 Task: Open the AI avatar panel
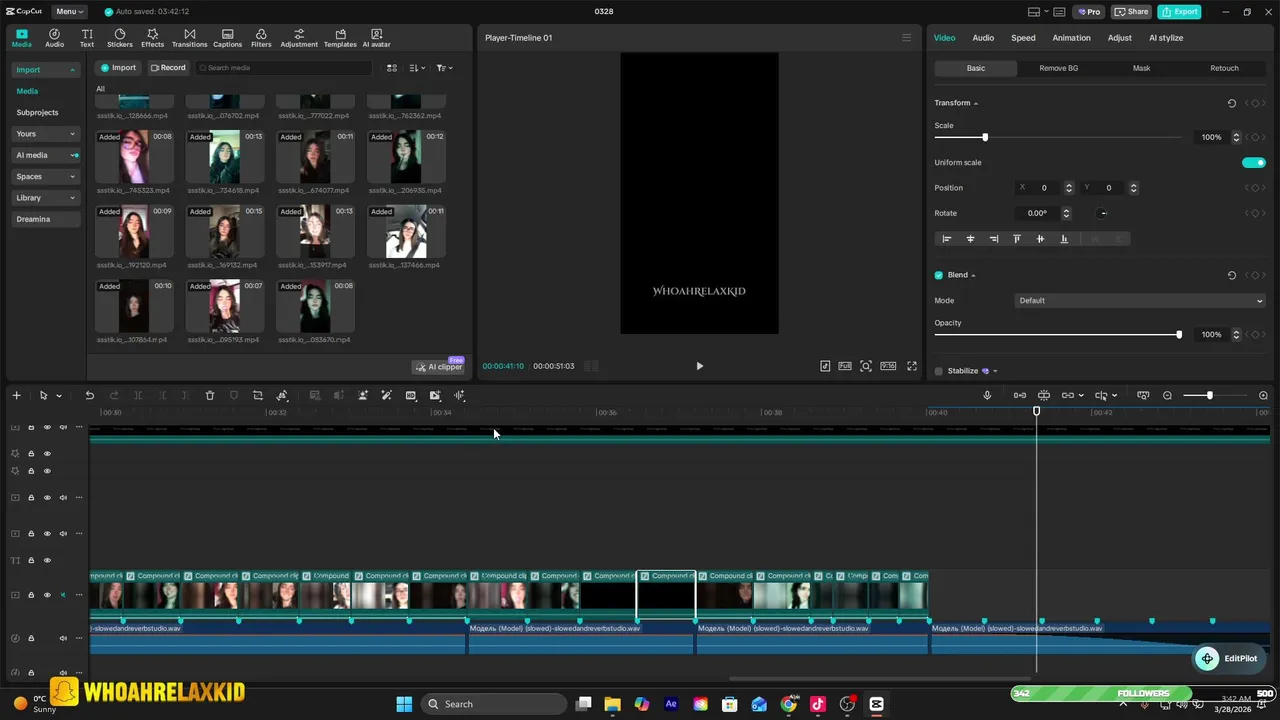pos(376,38)
